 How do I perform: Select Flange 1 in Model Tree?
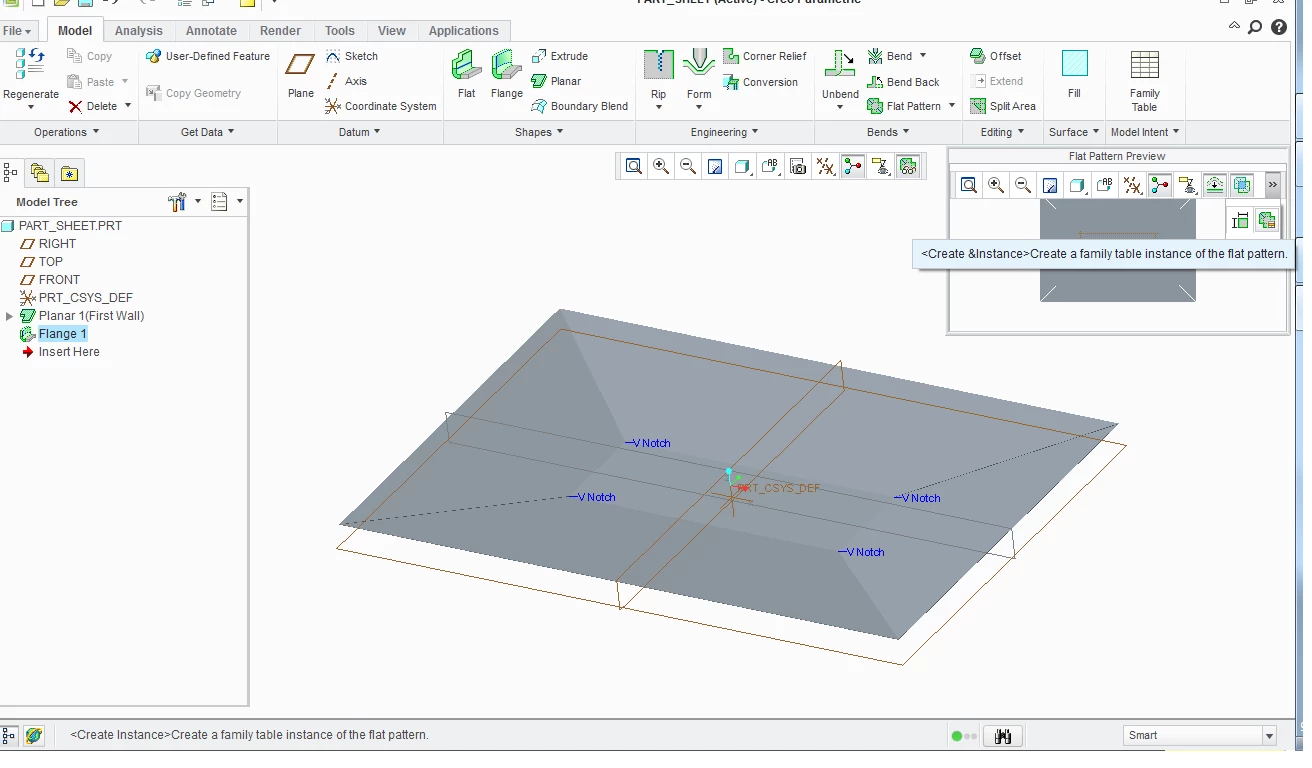[63, 334]
